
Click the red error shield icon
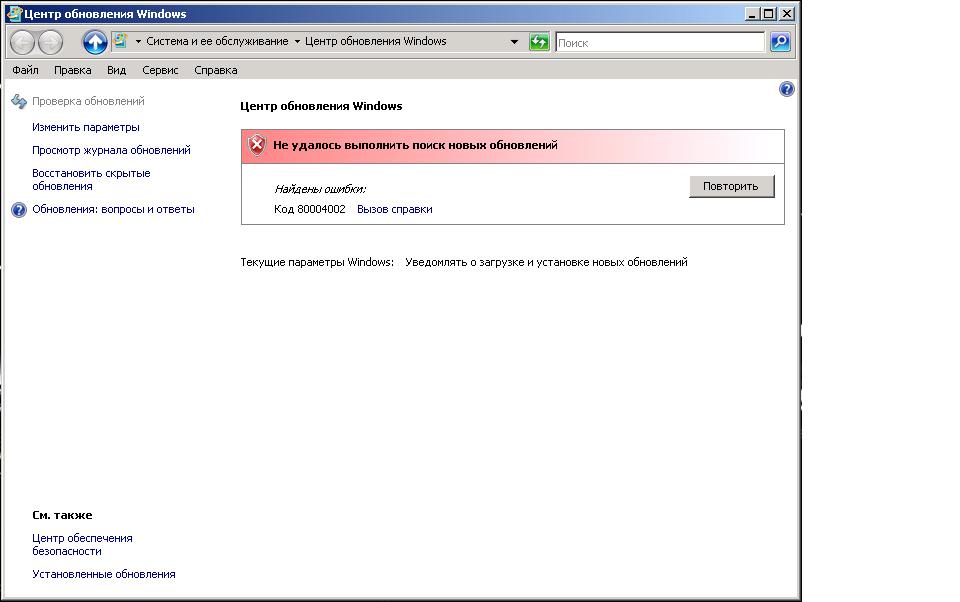click(257, 145)
